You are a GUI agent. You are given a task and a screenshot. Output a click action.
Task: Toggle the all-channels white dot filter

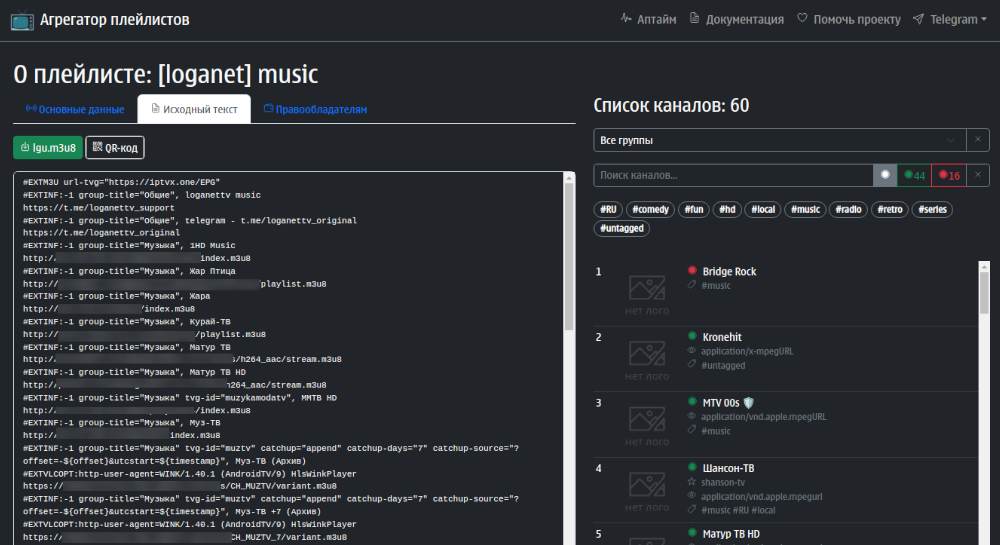(x=885, y=175)
